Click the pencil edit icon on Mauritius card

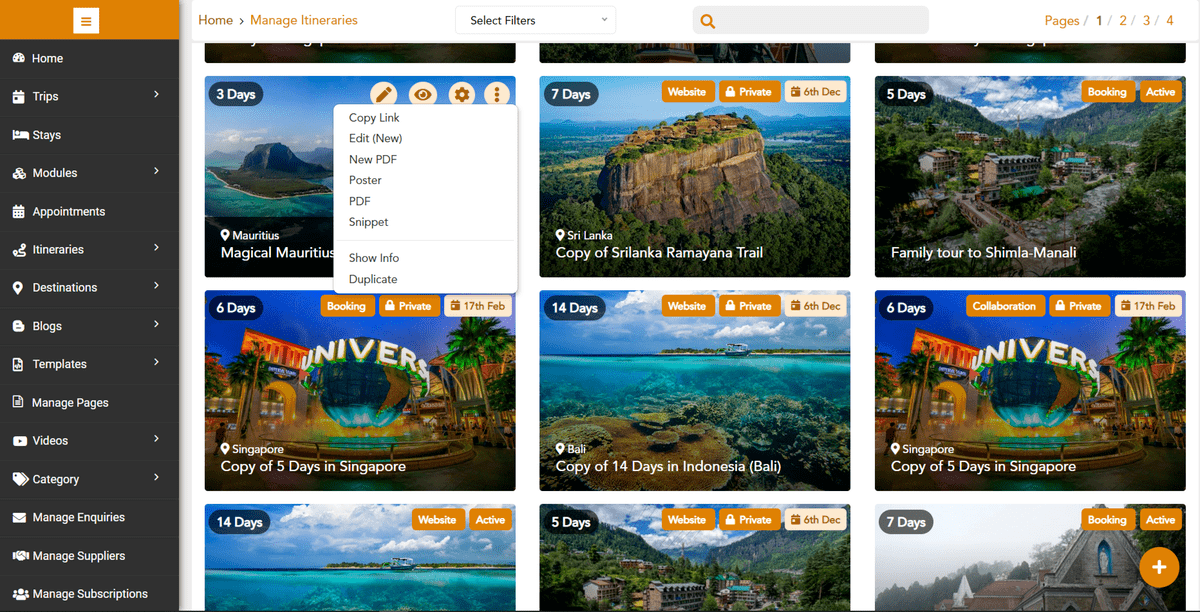coord(384,94)
